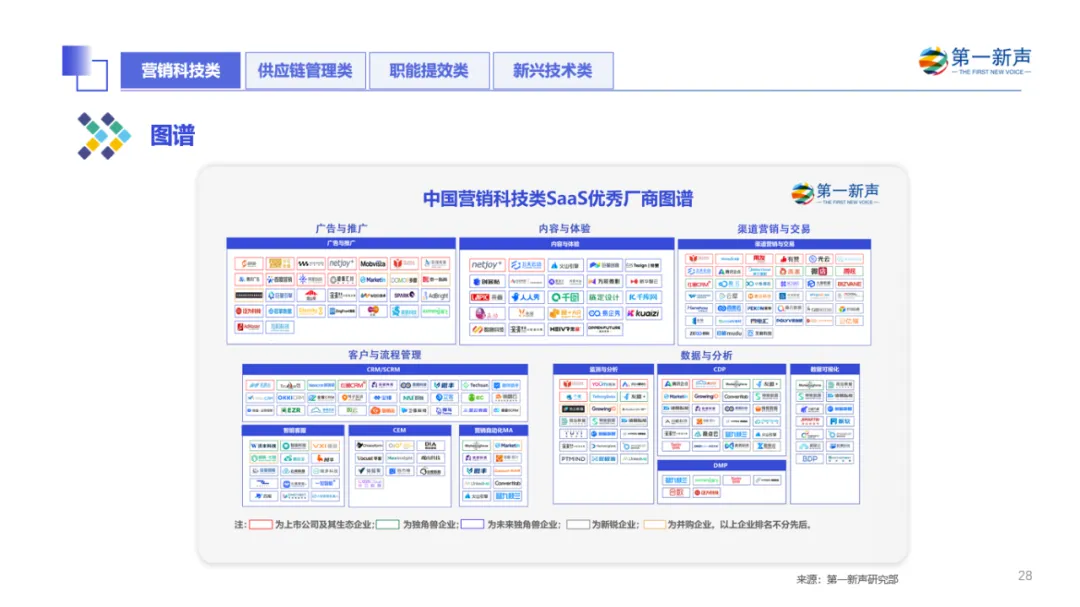Screen dimensions: 1080x607
Task: Open the 职能提效类 tab
Action: (429, 70)
